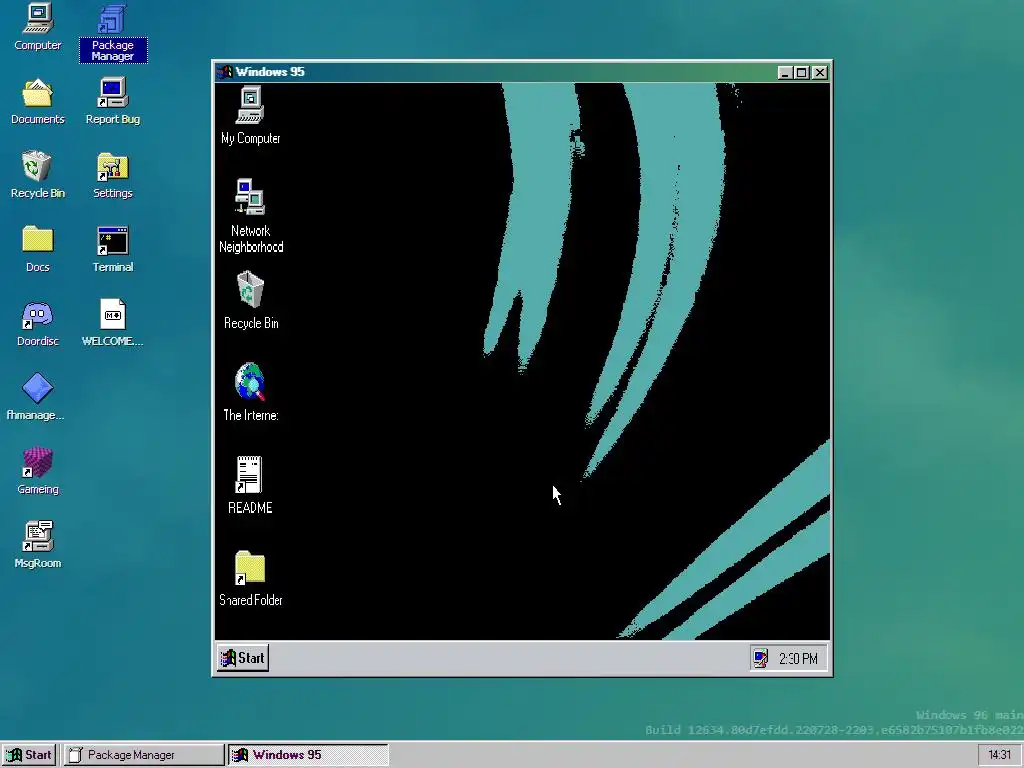Screen dimensions: 1024x768
Task: Open the inner Windows 95 Start button
Action: [243, 658]
